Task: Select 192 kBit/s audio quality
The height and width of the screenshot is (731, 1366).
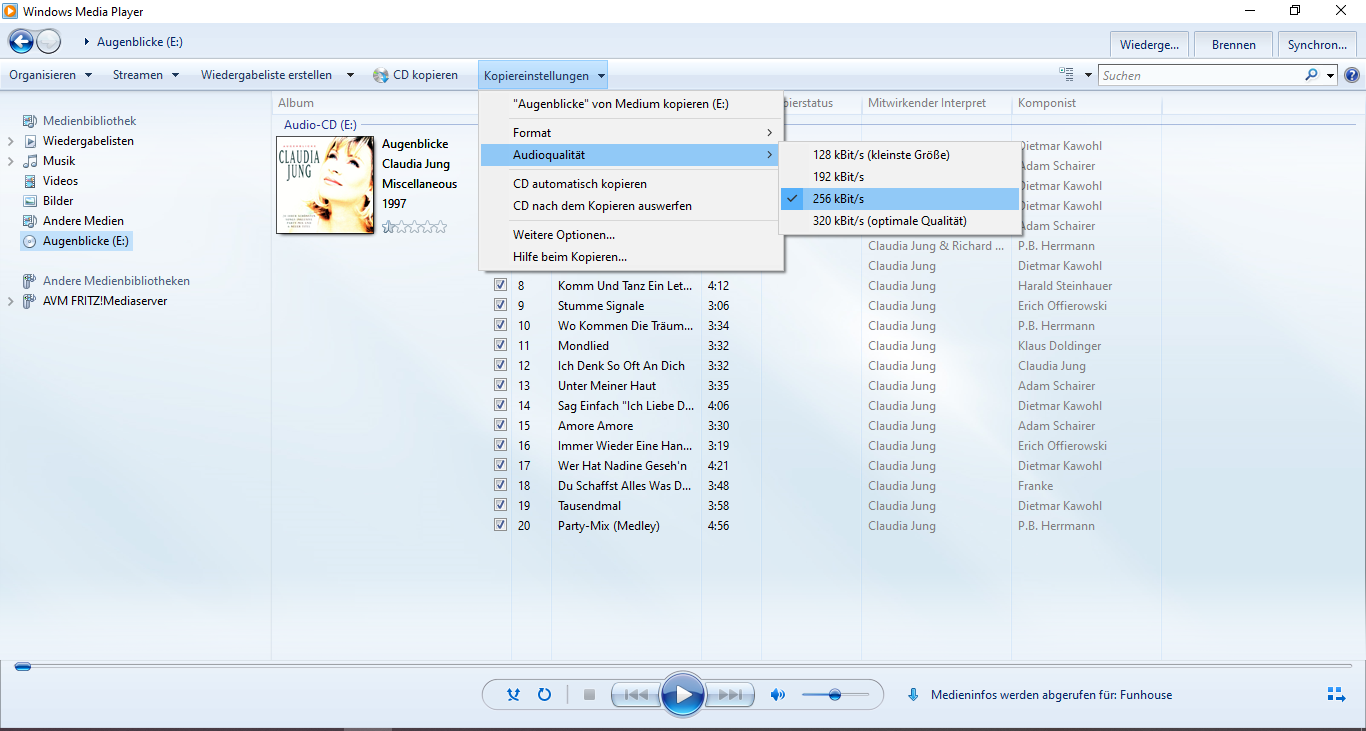Action: click(x=900, y=177)
